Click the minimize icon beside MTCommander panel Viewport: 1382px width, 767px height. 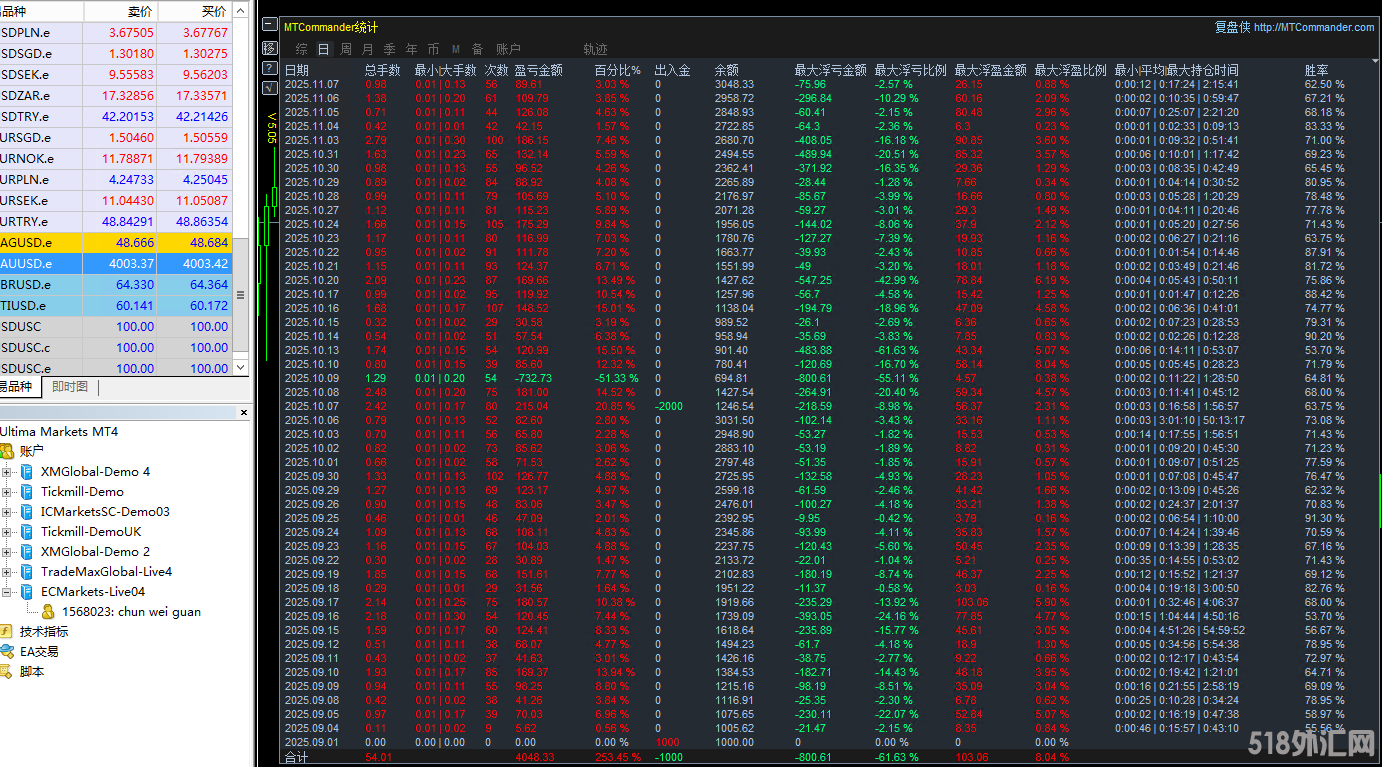270,26
